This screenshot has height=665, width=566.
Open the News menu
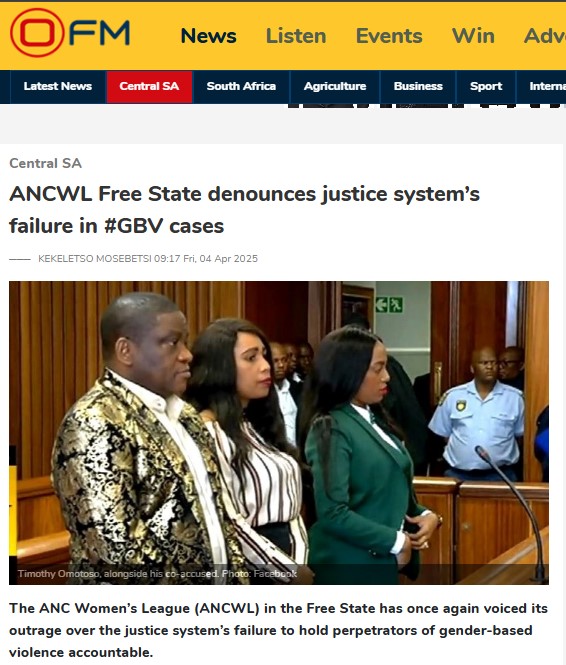point(209,36)
